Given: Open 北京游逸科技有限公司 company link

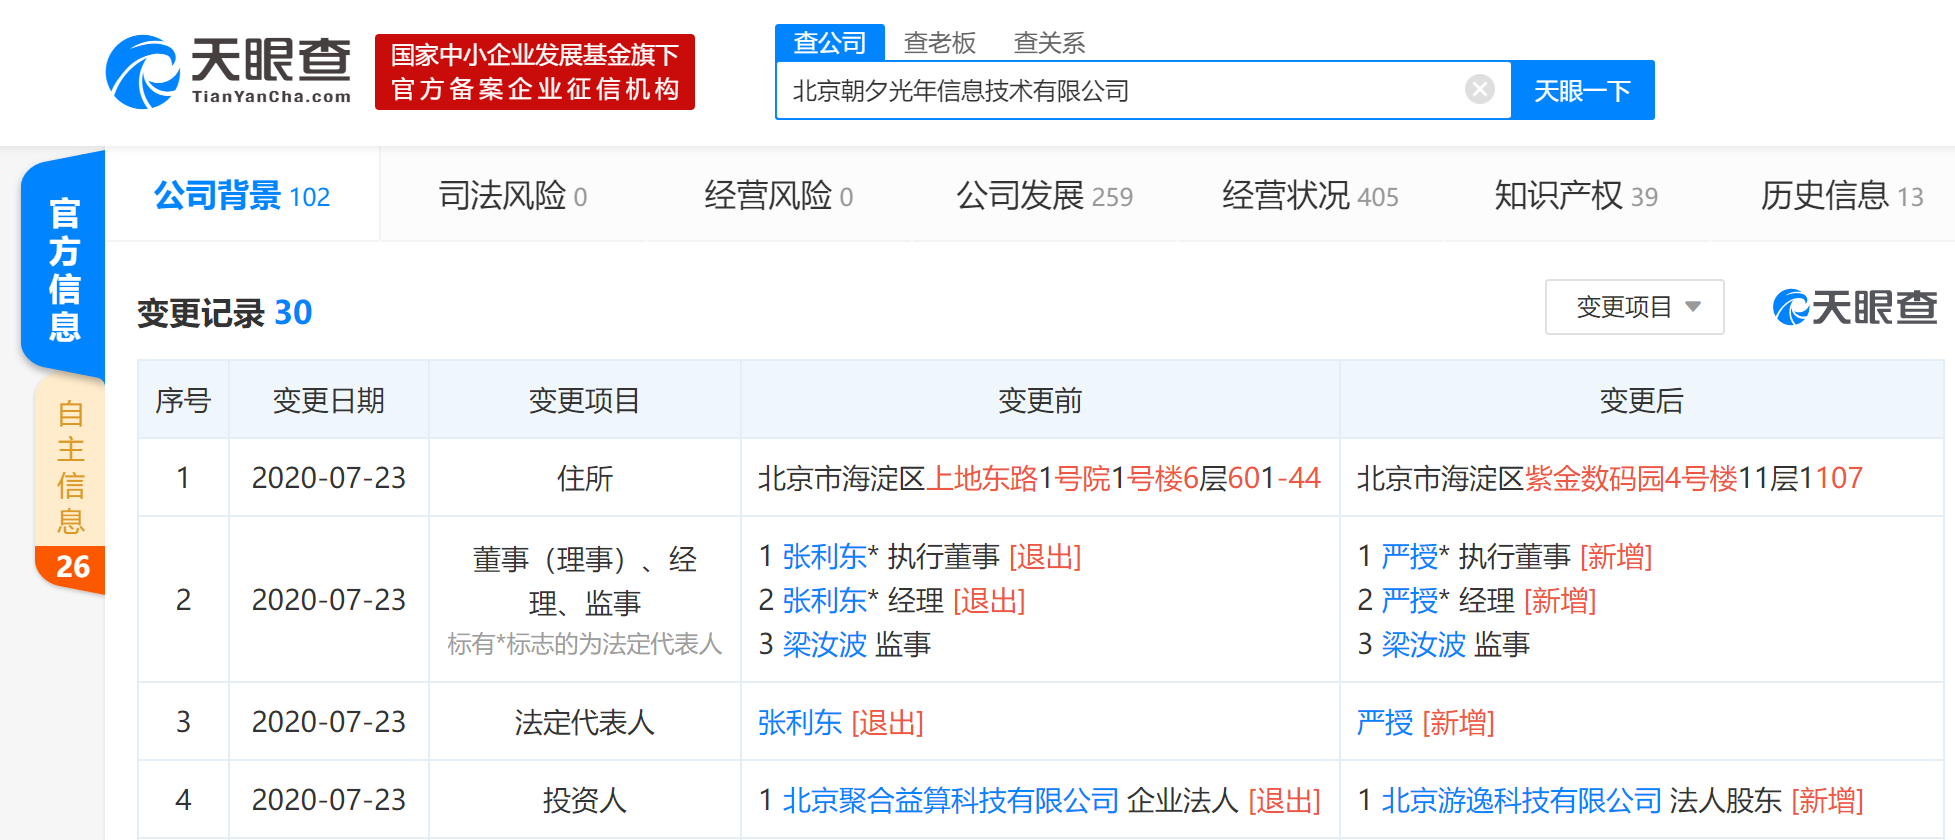Looking at the screenshot, I should (1521, 800).
